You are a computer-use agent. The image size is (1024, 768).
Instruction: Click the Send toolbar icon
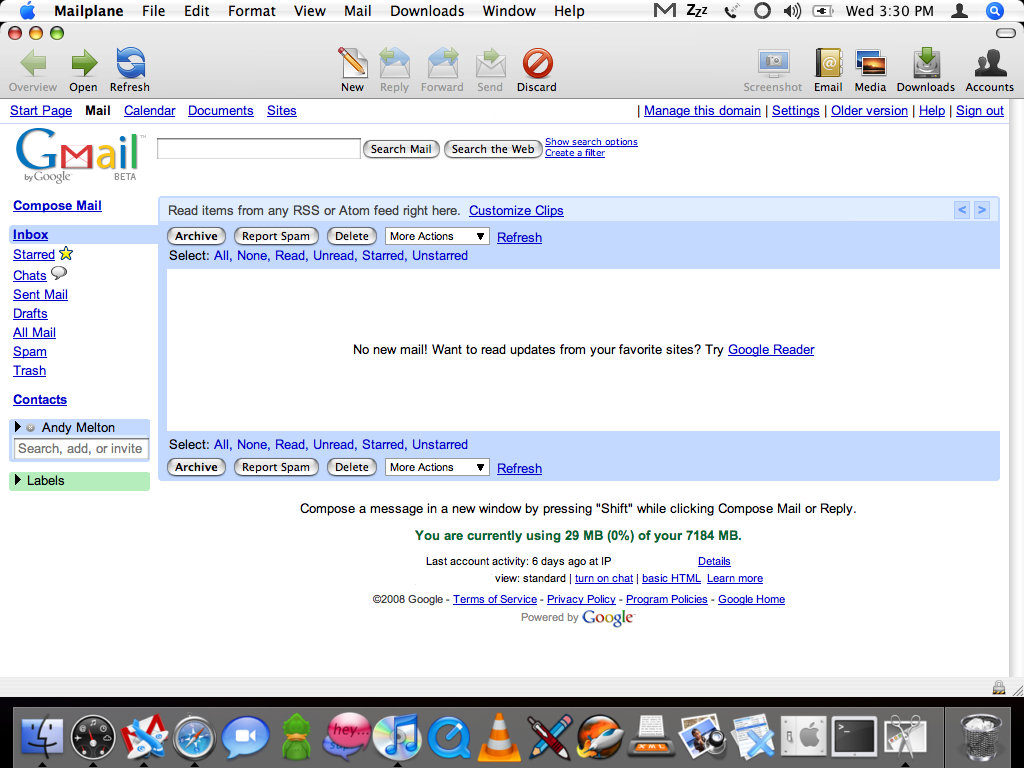(x=490, y=63)
